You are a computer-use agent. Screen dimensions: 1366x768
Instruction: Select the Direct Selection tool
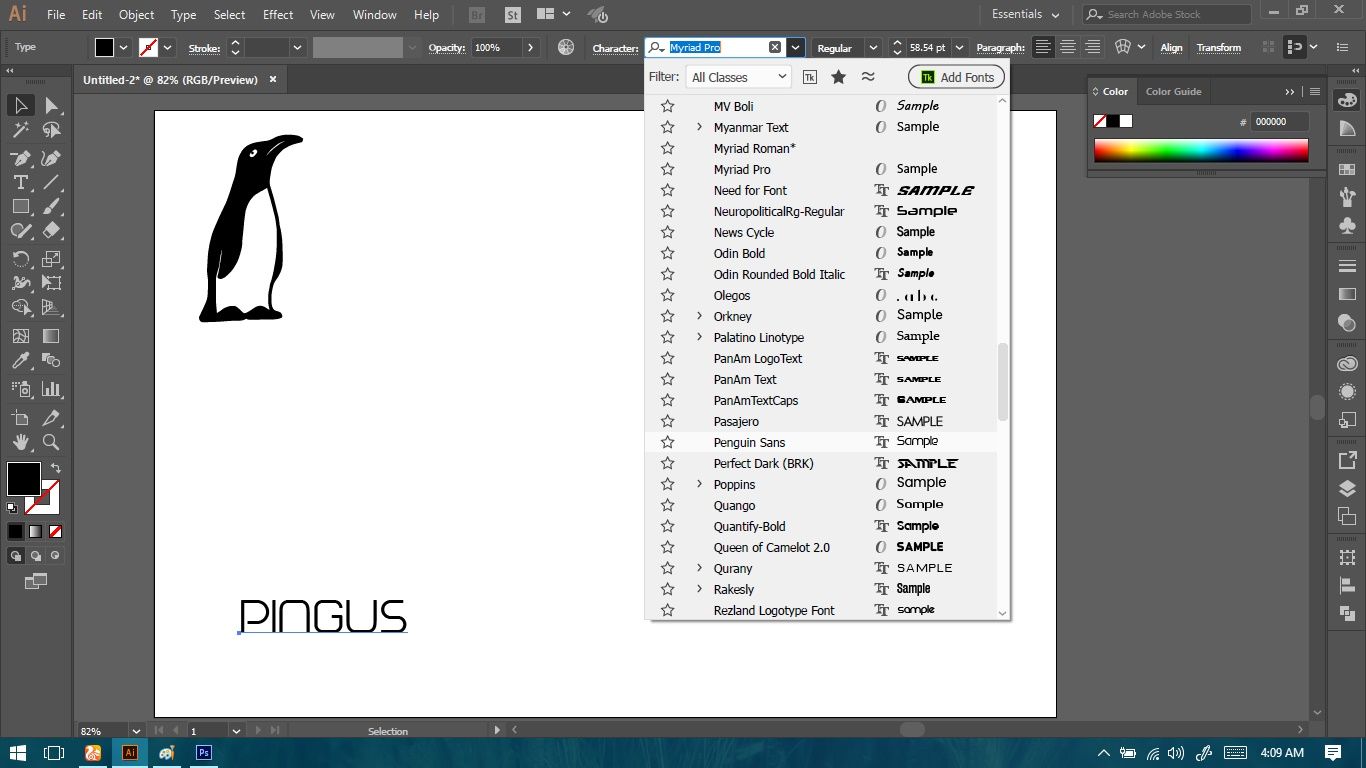(x=51, y=105)
